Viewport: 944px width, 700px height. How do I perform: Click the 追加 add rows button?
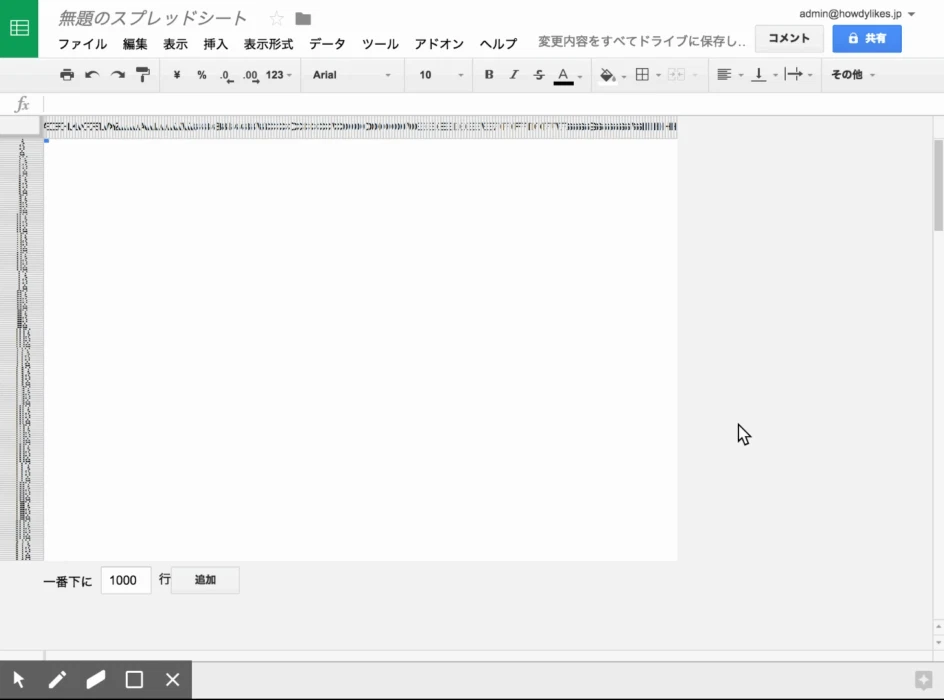(x=205, y=580)
